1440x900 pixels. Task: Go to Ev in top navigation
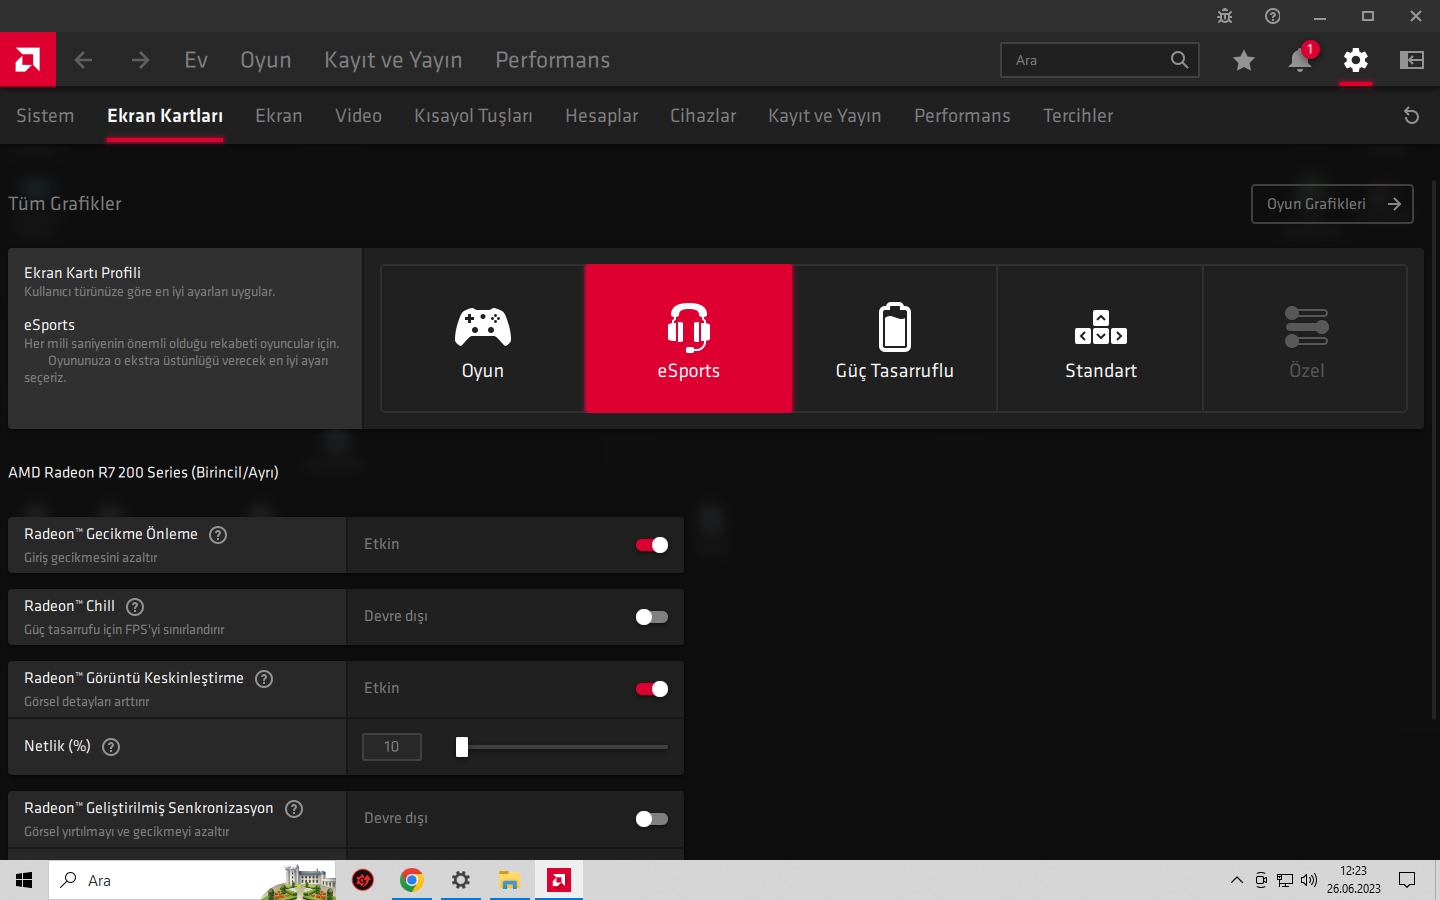coord(196,60)
